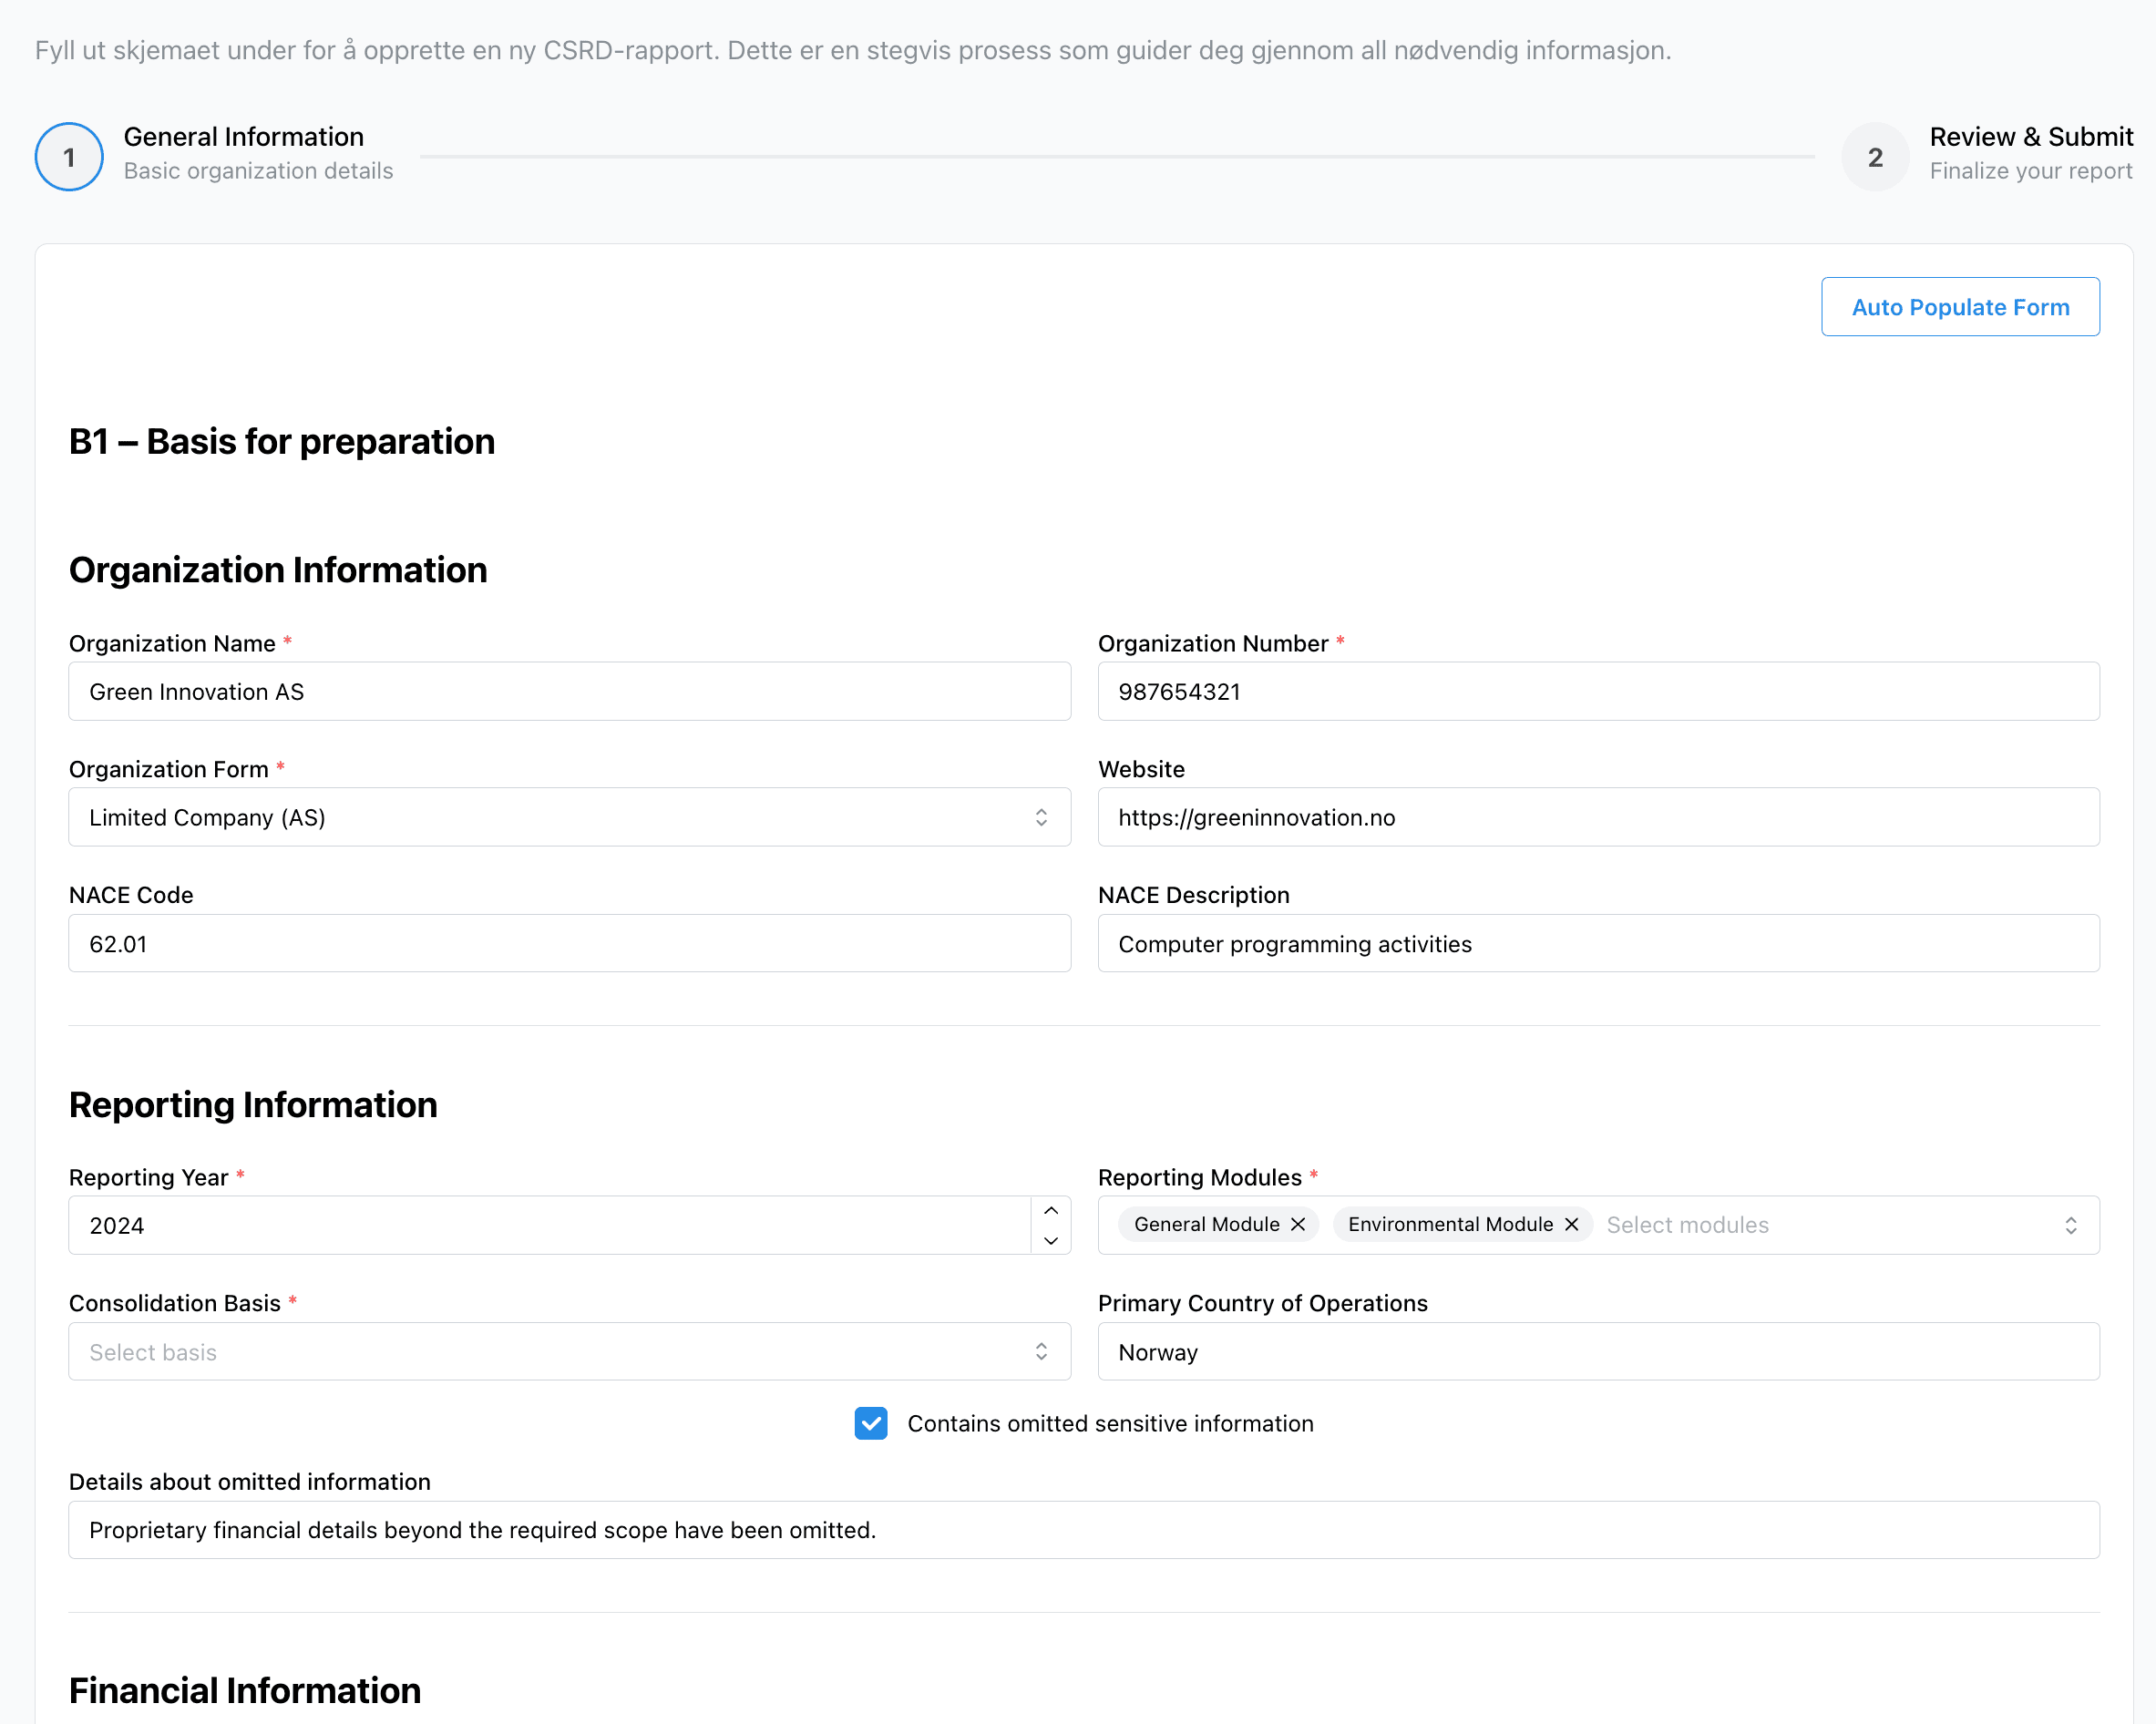The width and height of the screenshot is (2156, 1724).
Task: Remove the General Module chip via its X icon
Action: click(x=1297, y=1224)
